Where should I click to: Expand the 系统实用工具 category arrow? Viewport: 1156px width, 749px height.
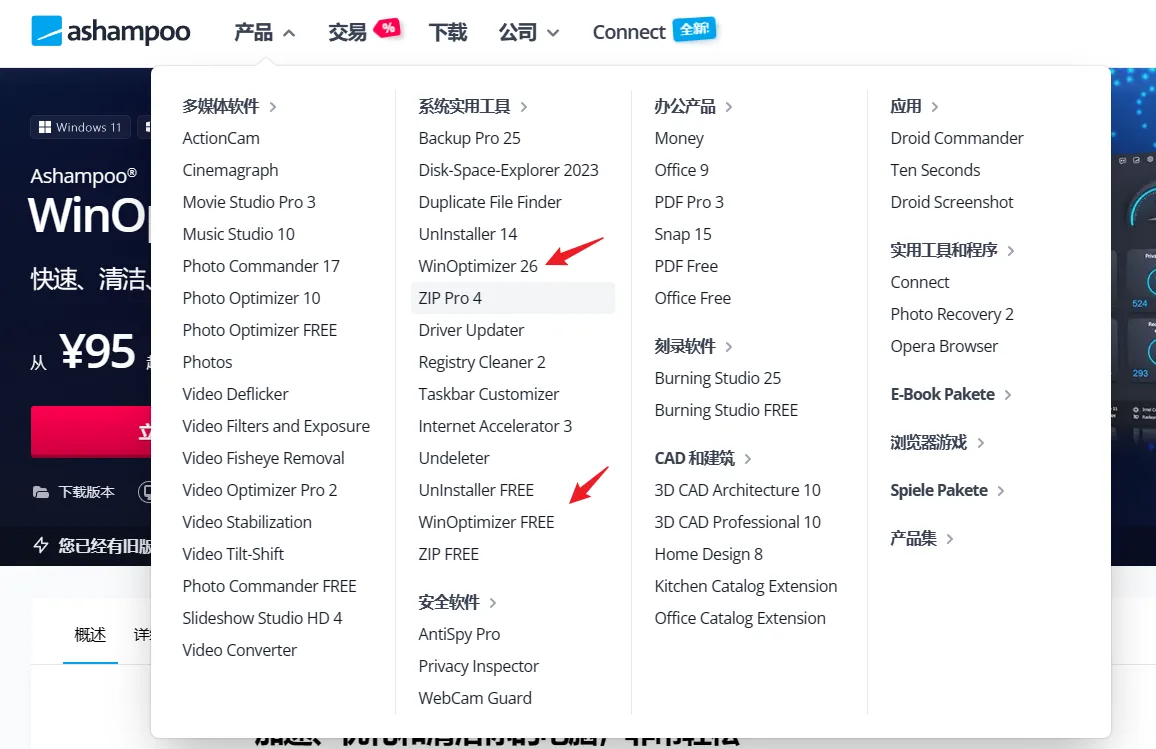click(524, 106)
